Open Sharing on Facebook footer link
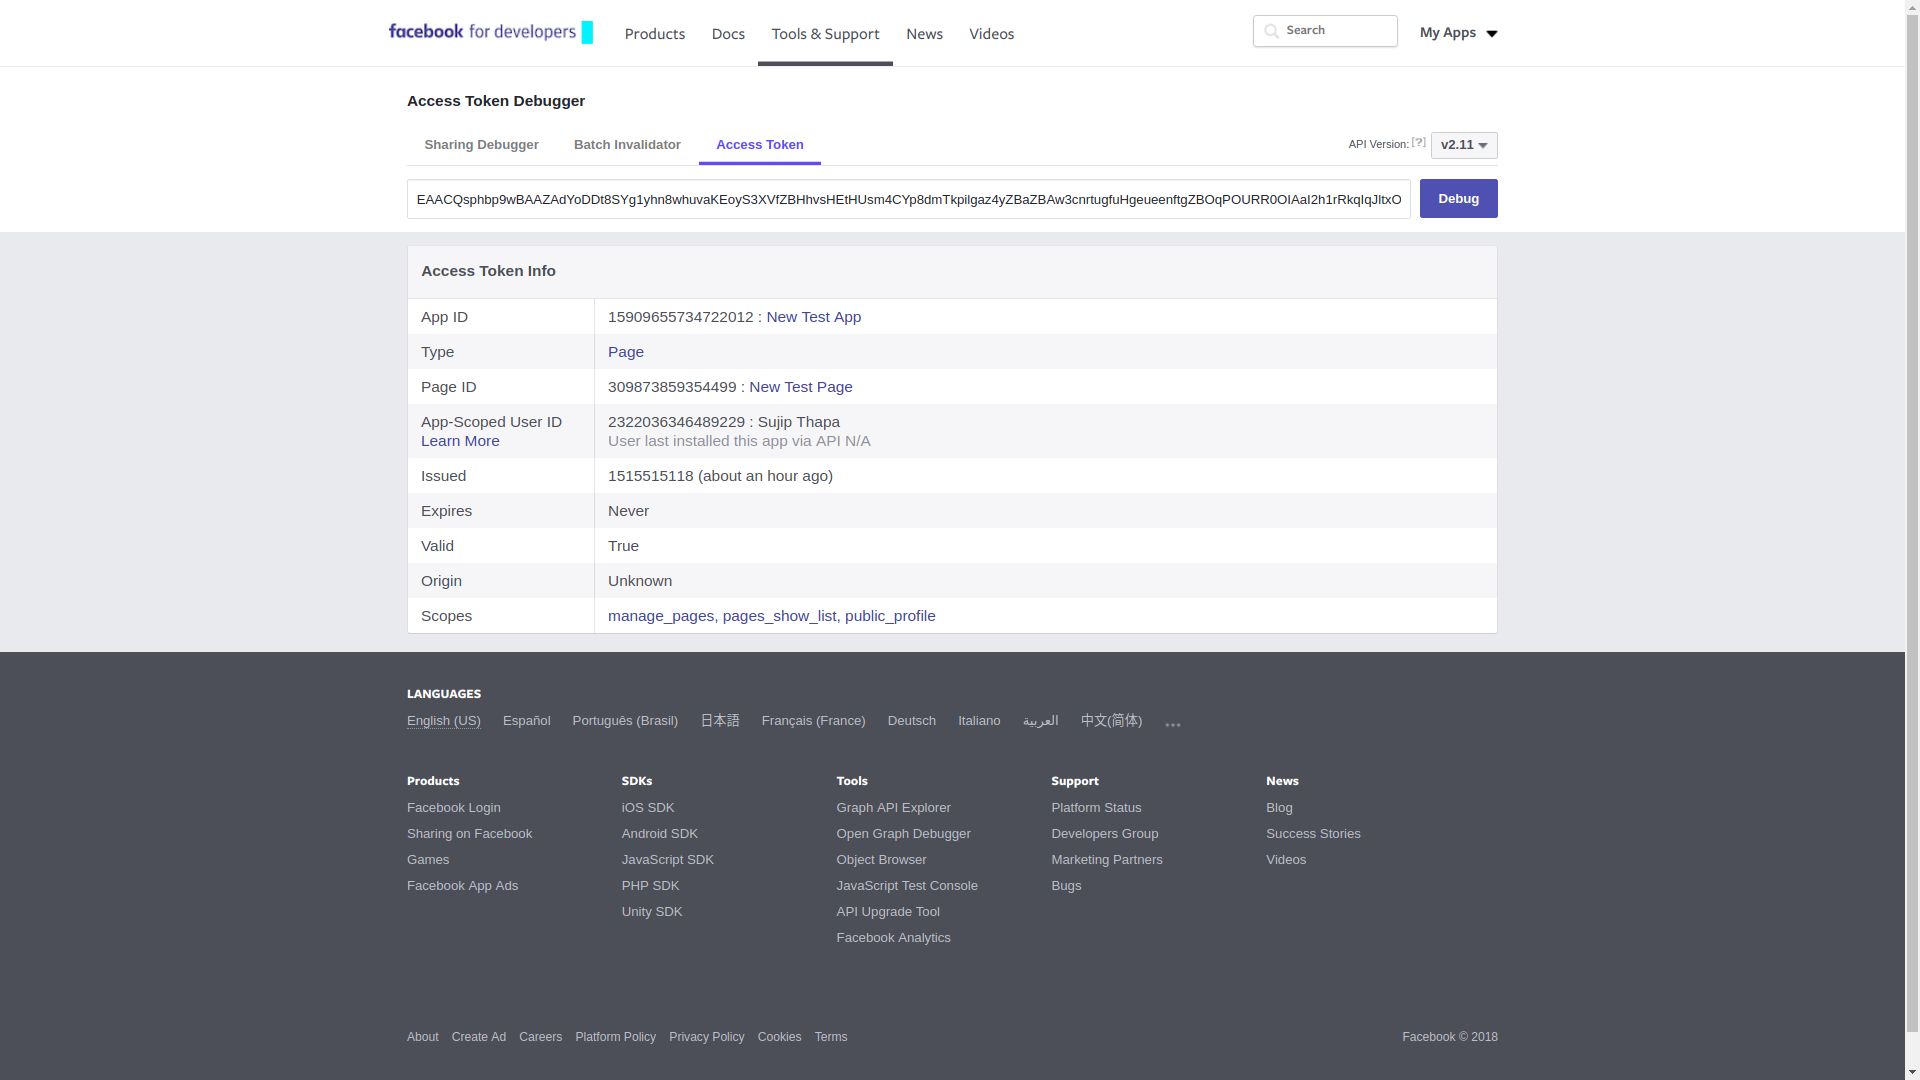 (x=469, y=834)
